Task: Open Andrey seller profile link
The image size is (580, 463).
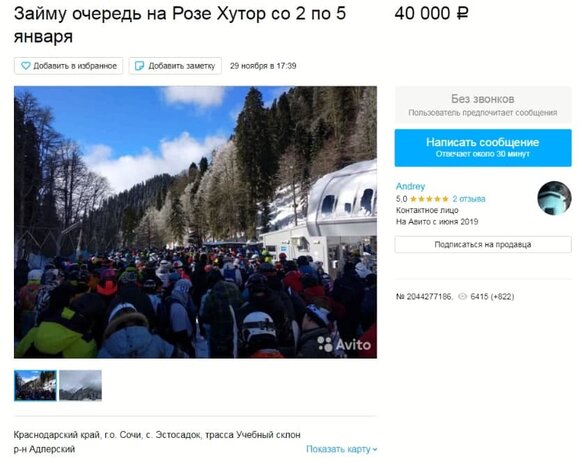Action: tap(410, 186)
